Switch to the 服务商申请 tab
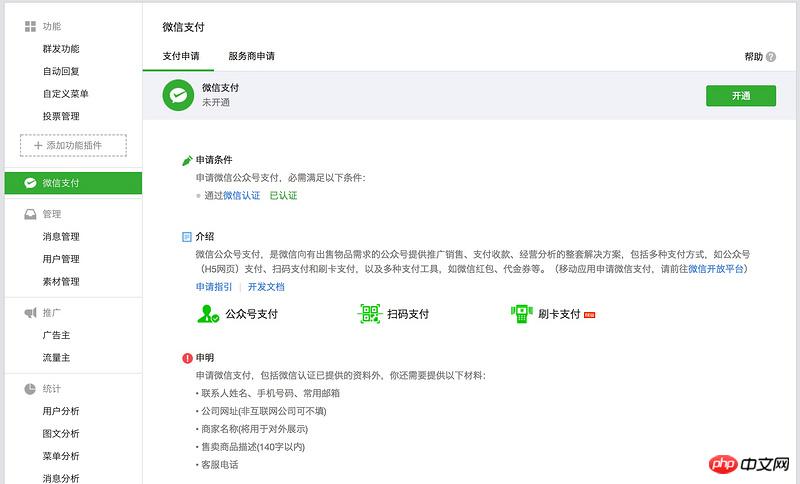 [252, 56]
